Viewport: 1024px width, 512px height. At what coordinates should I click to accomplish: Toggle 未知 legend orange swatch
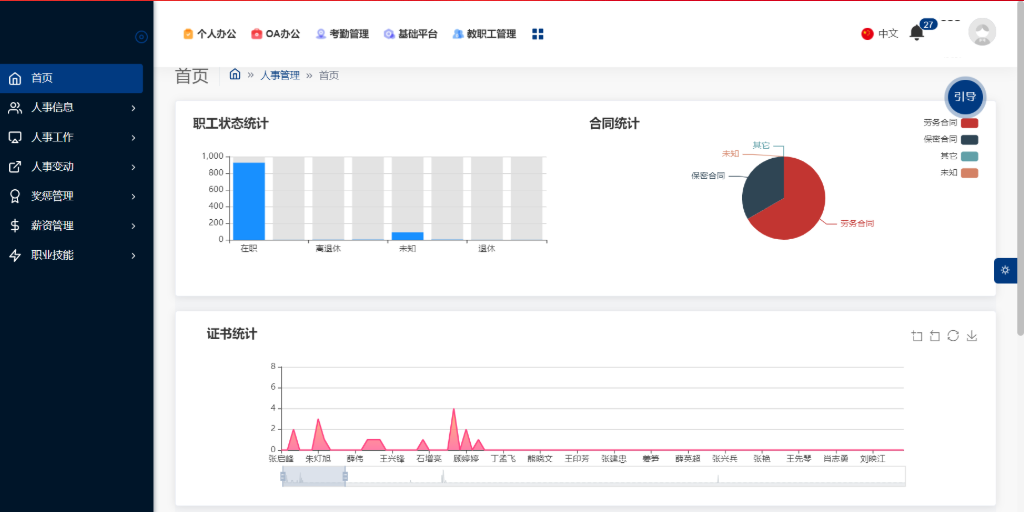[x=970, y=173]
